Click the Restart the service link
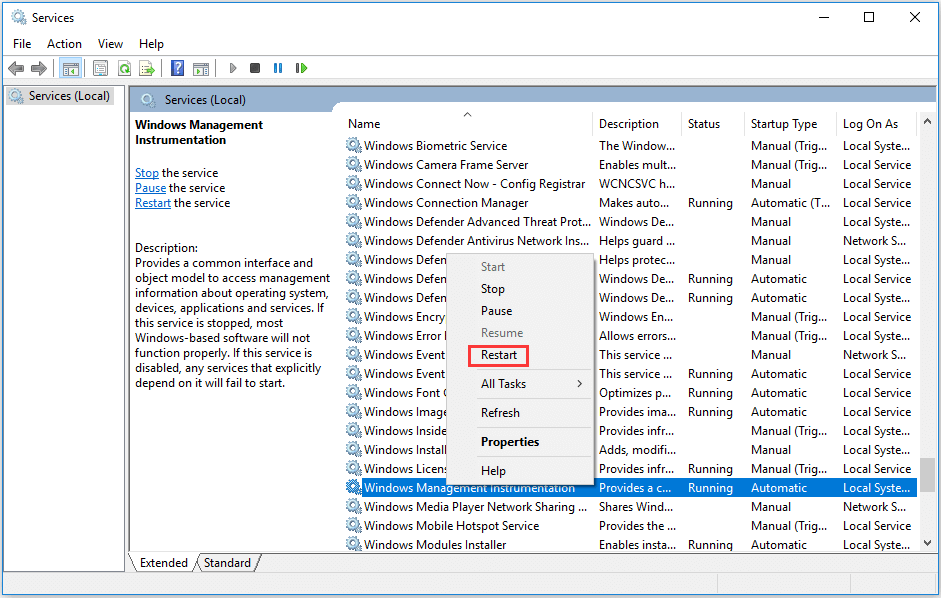Screen dimensions: 941x598 [x=152, y=203]
